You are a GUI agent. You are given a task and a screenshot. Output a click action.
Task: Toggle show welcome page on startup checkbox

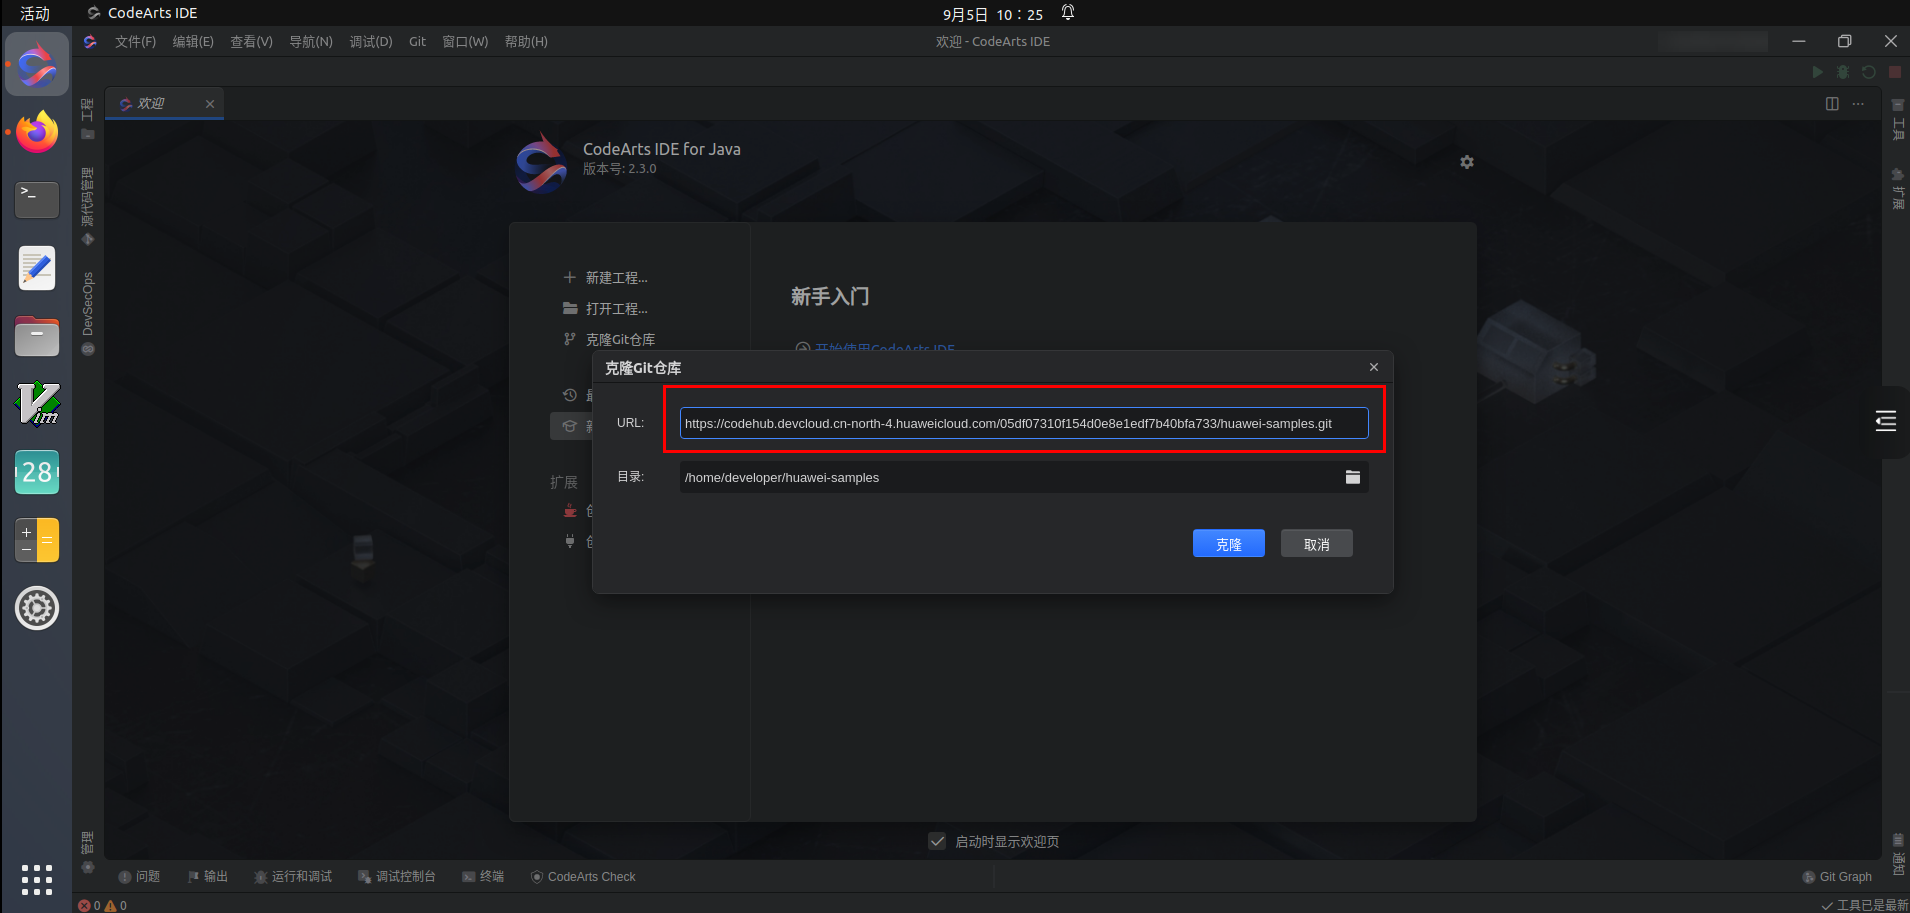(x=937, y=841)
